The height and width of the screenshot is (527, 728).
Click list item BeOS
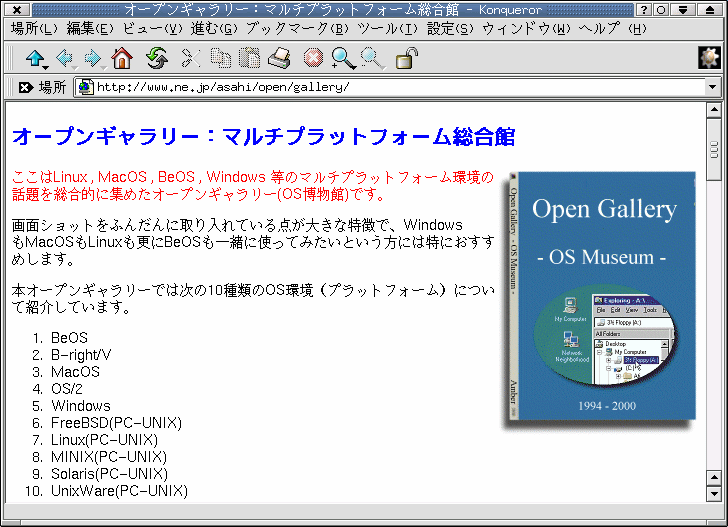click(x=69, y=338)
